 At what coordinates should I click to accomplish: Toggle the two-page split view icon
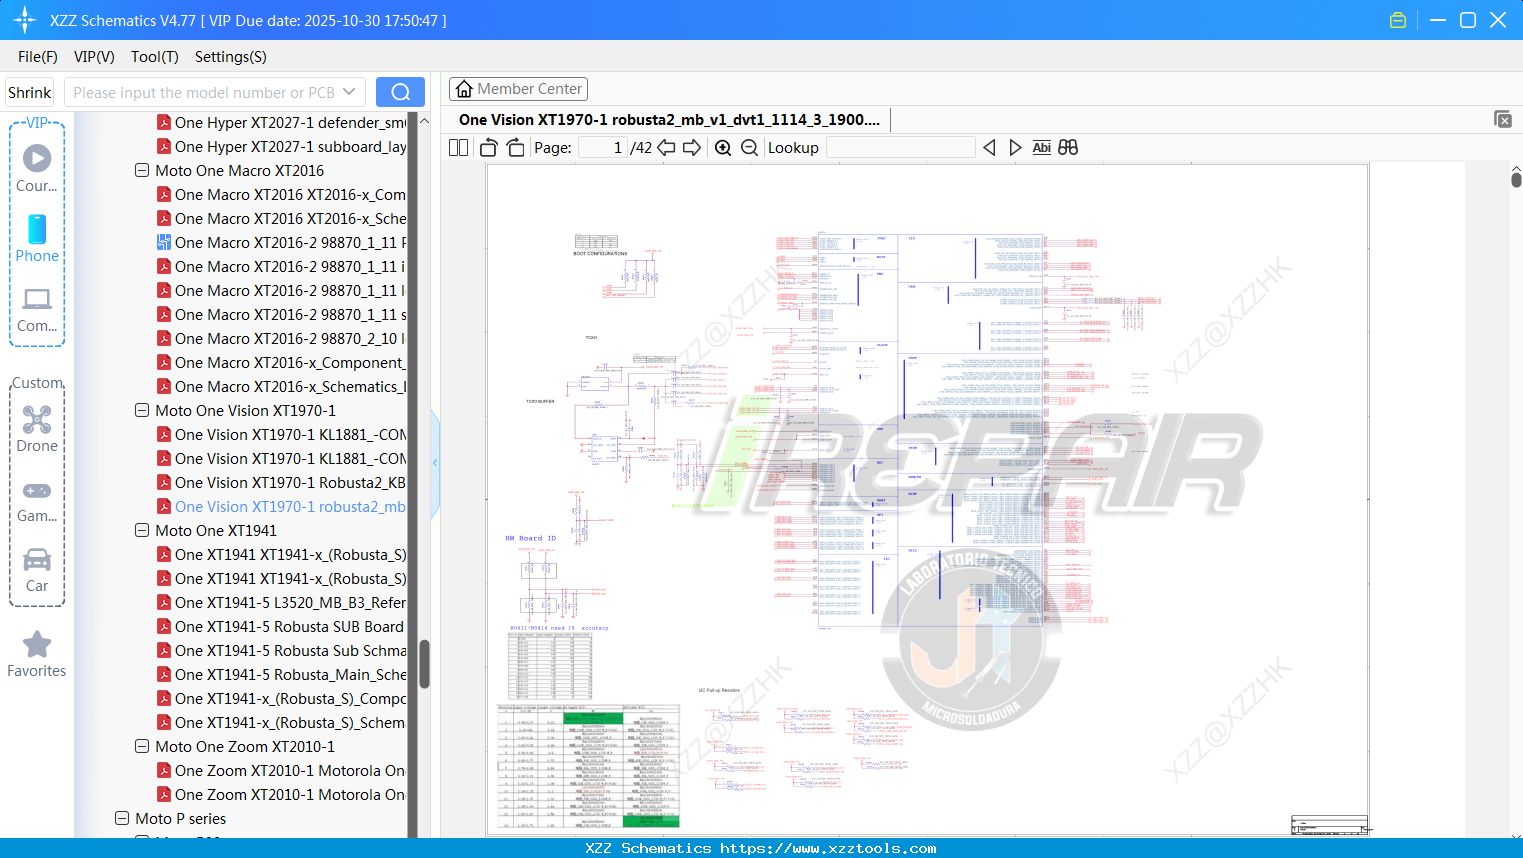click(x=459, y=148)
